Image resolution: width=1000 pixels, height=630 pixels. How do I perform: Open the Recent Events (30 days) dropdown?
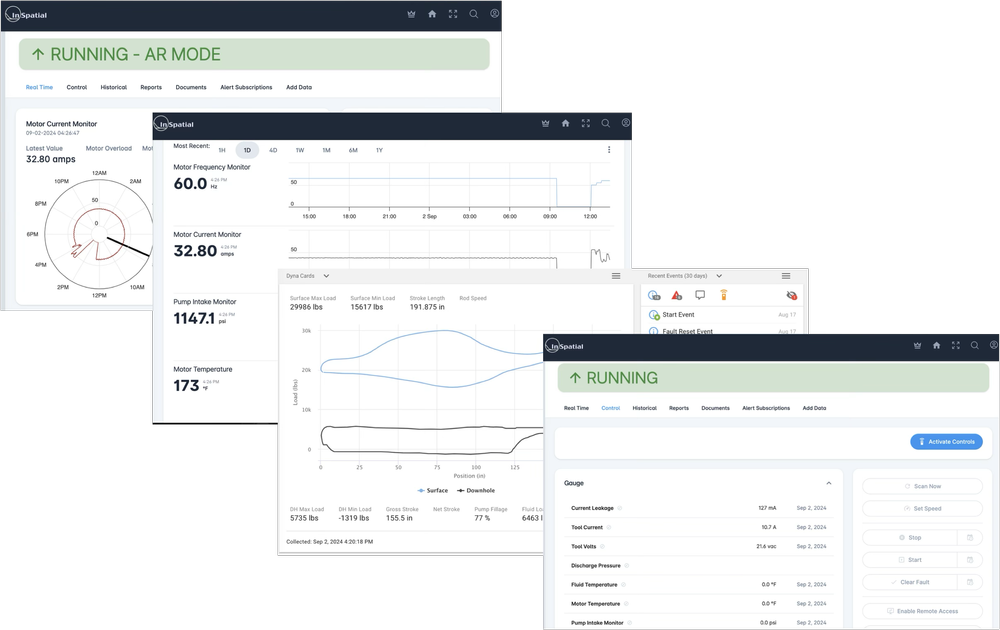coord(685,276)
